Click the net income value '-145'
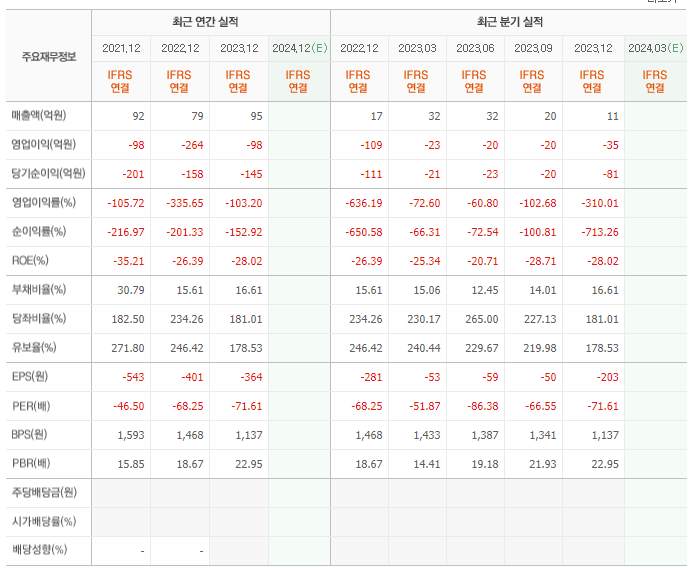689x568 pixels. (251, 174)
